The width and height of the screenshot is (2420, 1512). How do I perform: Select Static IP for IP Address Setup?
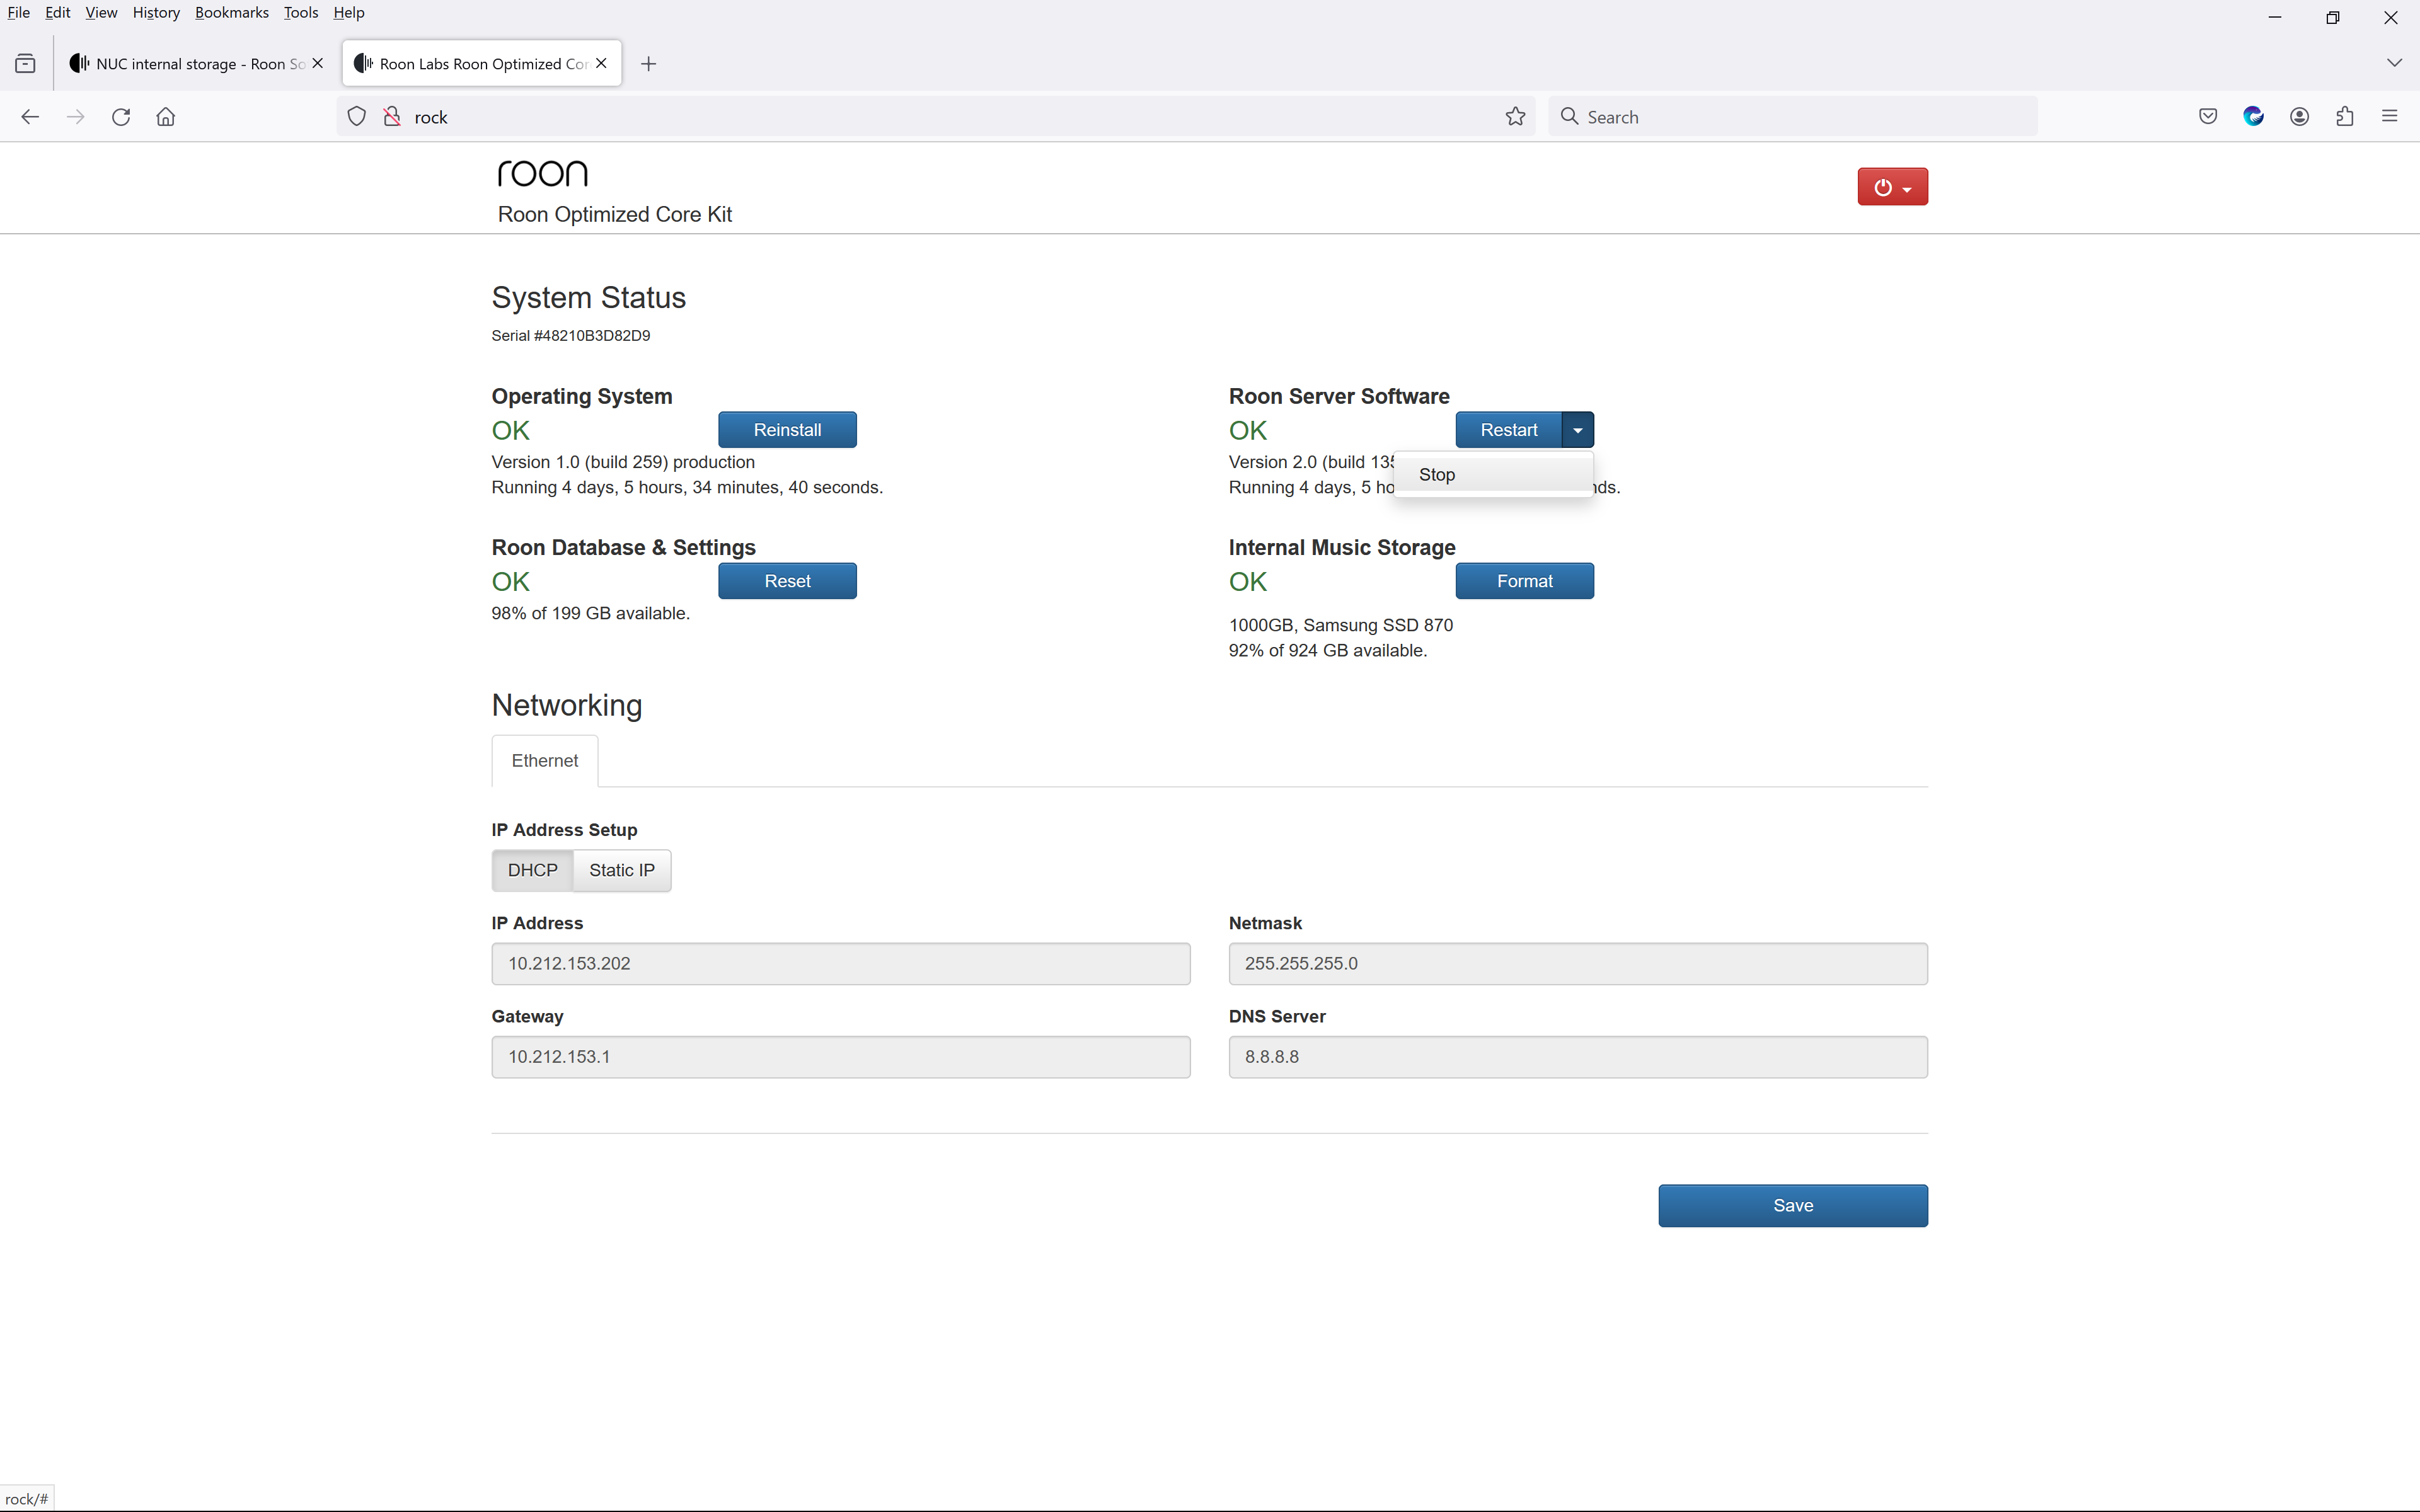622,870
